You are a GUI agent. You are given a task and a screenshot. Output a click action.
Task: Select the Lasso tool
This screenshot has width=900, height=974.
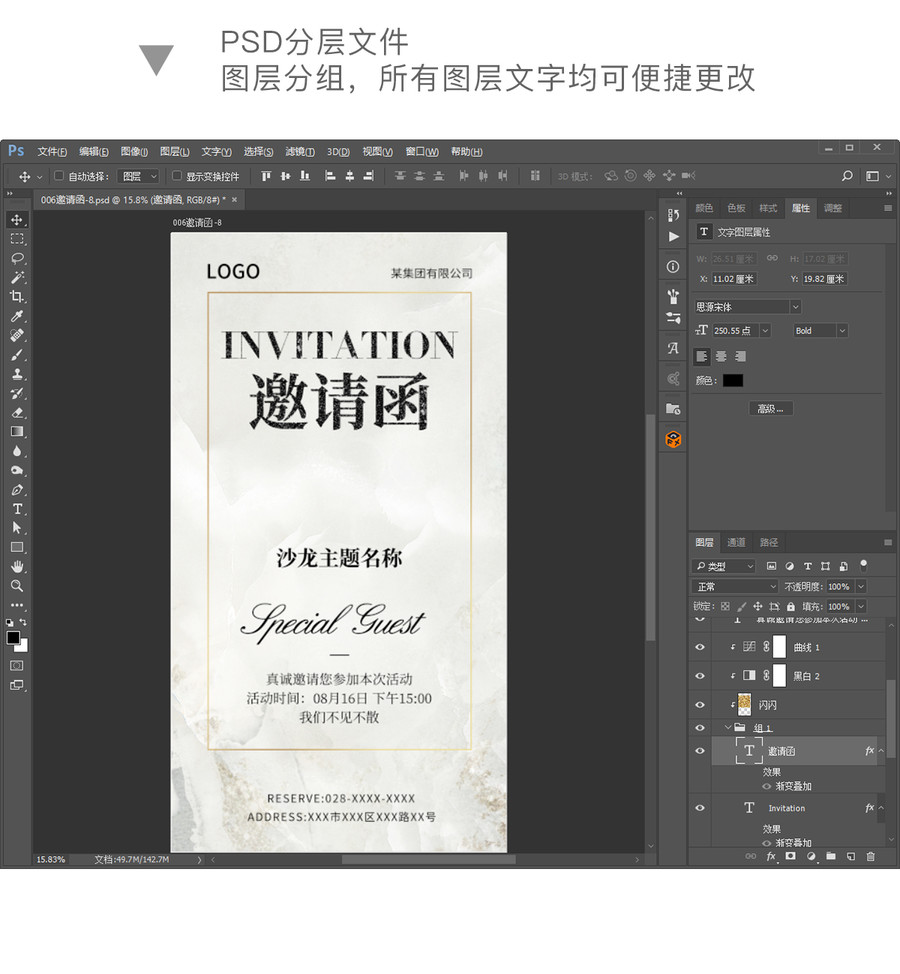(17, 258)
